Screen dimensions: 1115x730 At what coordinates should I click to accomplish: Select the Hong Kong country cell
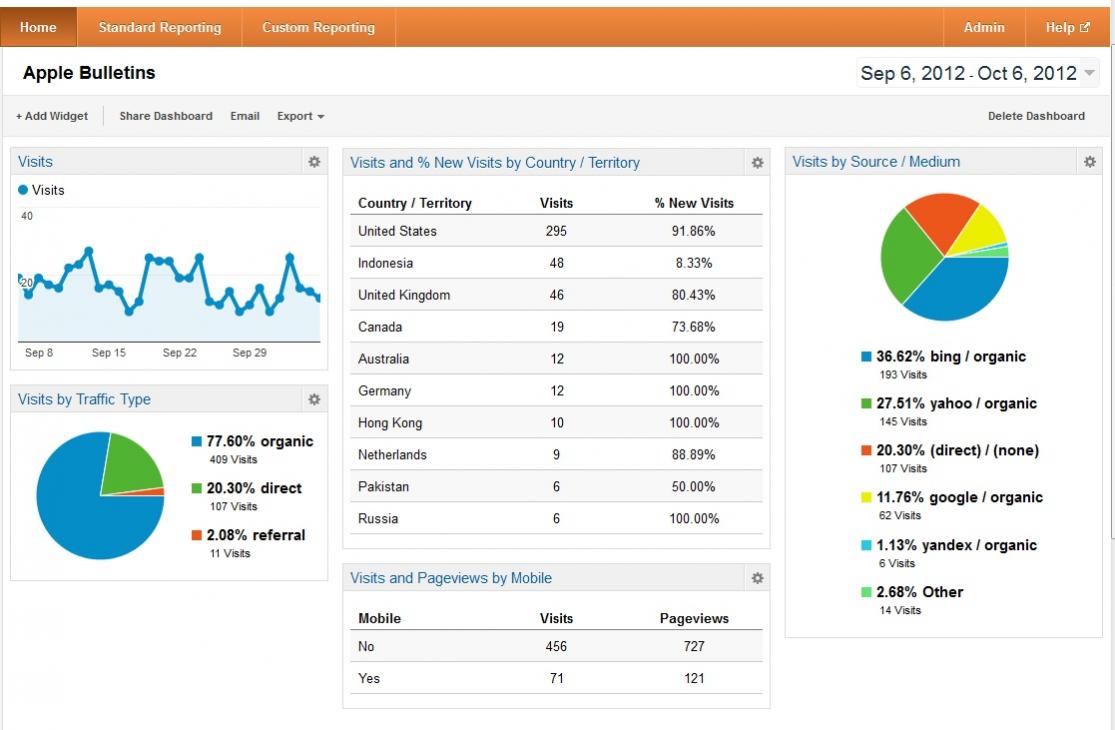[x=390, y=423]
